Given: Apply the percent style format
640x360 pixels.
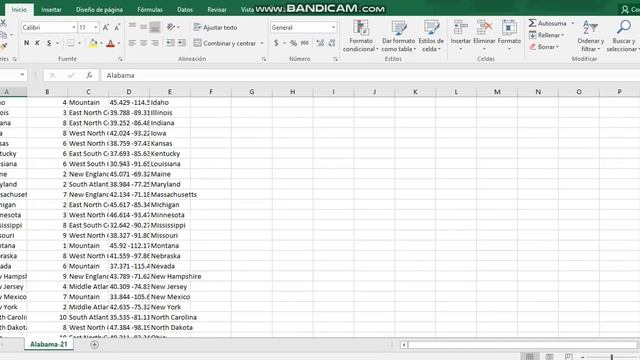Looking at the screenshot, I should 293,43.
